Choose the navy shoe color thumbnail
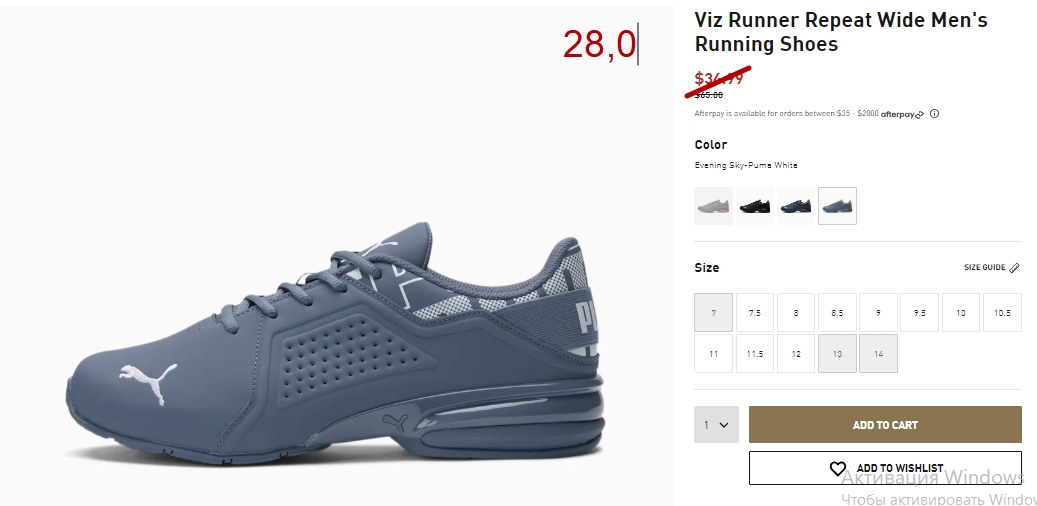 click(x=796, y=206)
